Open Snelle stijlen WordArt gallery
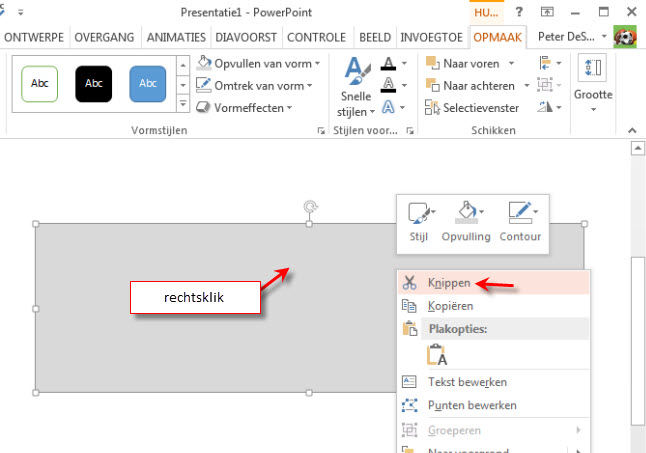The height and width of the screenshot is (453, 646). (356, 87)
